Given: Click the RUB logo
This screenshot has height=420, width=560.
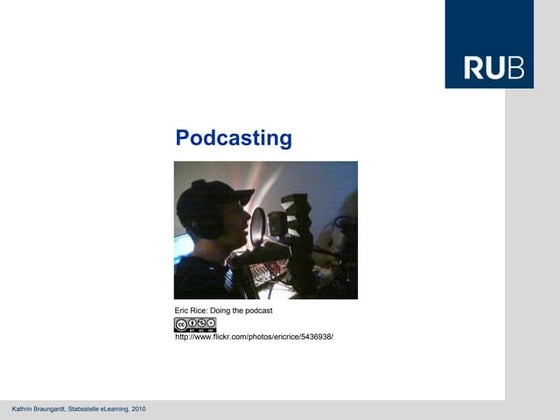Looking at the screenshot, I should pyautogui.click(x=489, y=44).
